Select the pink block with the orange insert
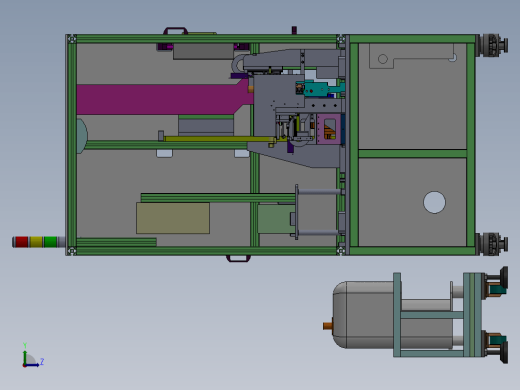Screen dimensions: 520x390 pyautogui.click(x=329, y=129)
